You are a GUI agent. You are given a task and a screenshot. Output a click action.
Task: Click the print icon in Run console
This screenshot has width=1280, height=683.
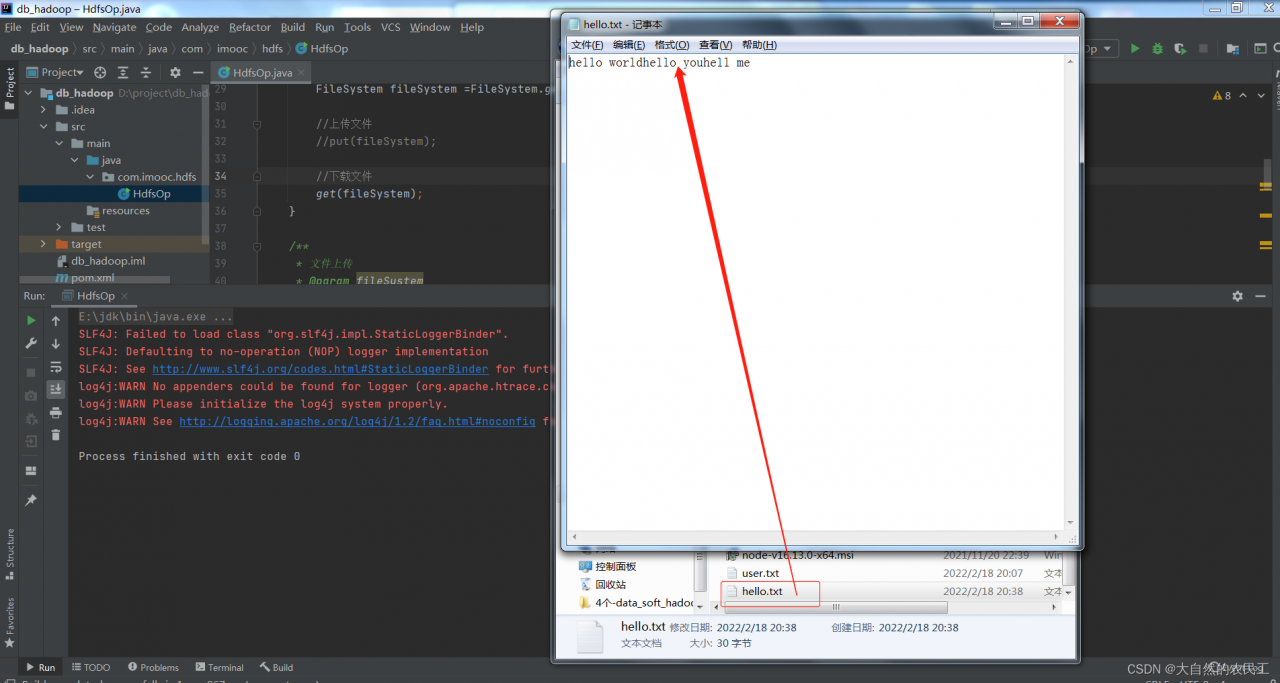[56, 412]
